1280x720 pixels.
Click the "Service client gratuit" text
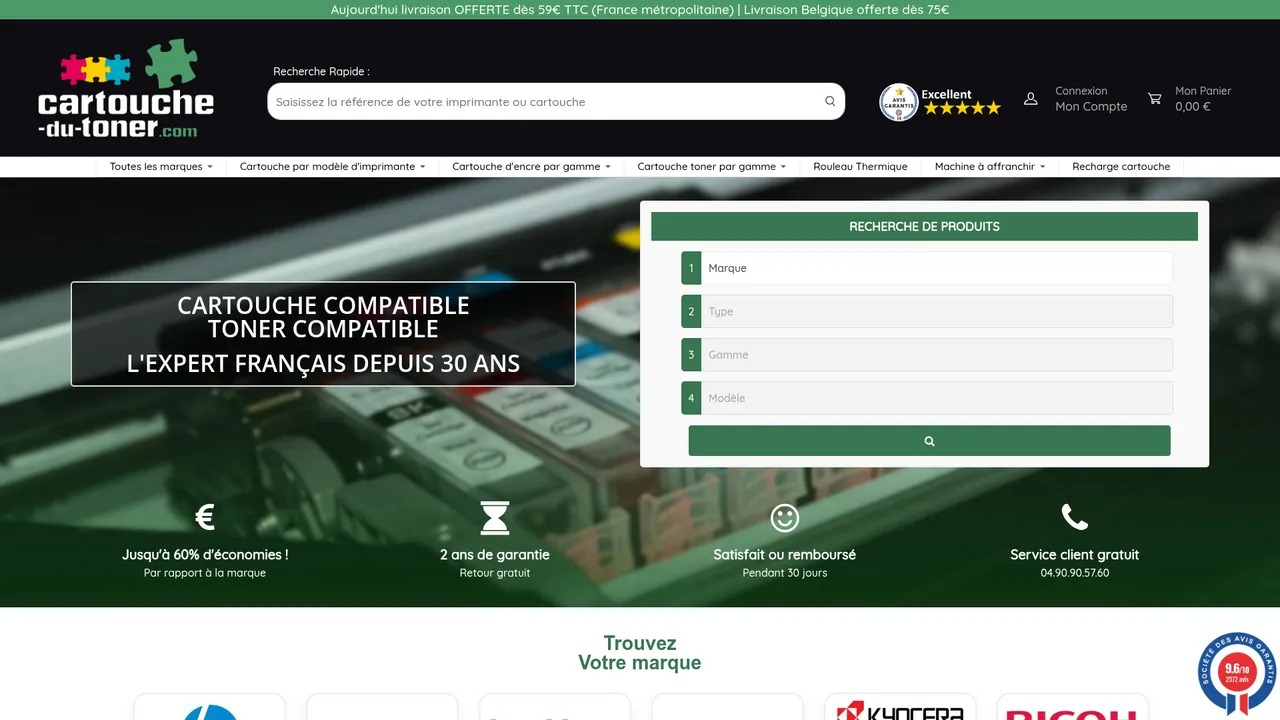coord(1075,554)
